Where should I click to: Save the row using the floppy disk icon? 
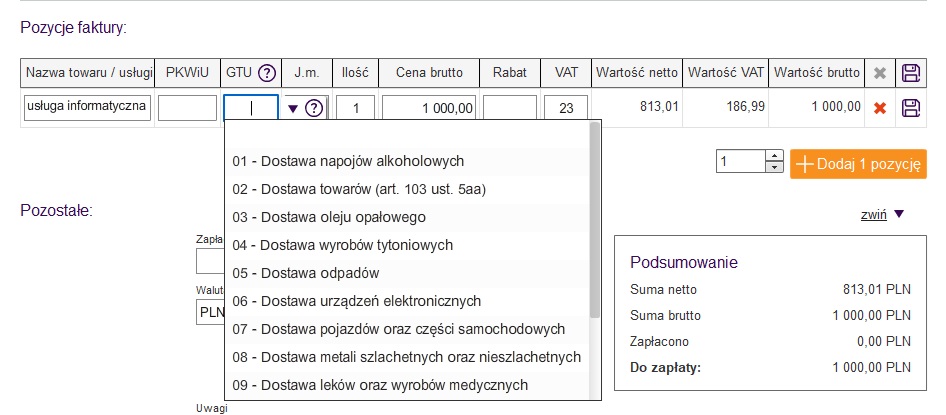(x=911, y=108)
